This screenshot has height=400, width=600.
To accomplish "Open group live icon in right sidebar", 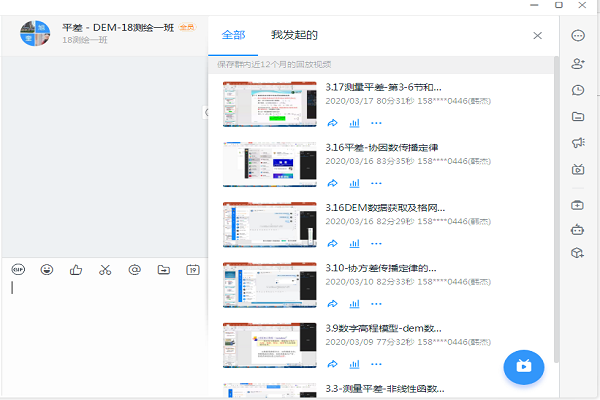I will (577, 170).
